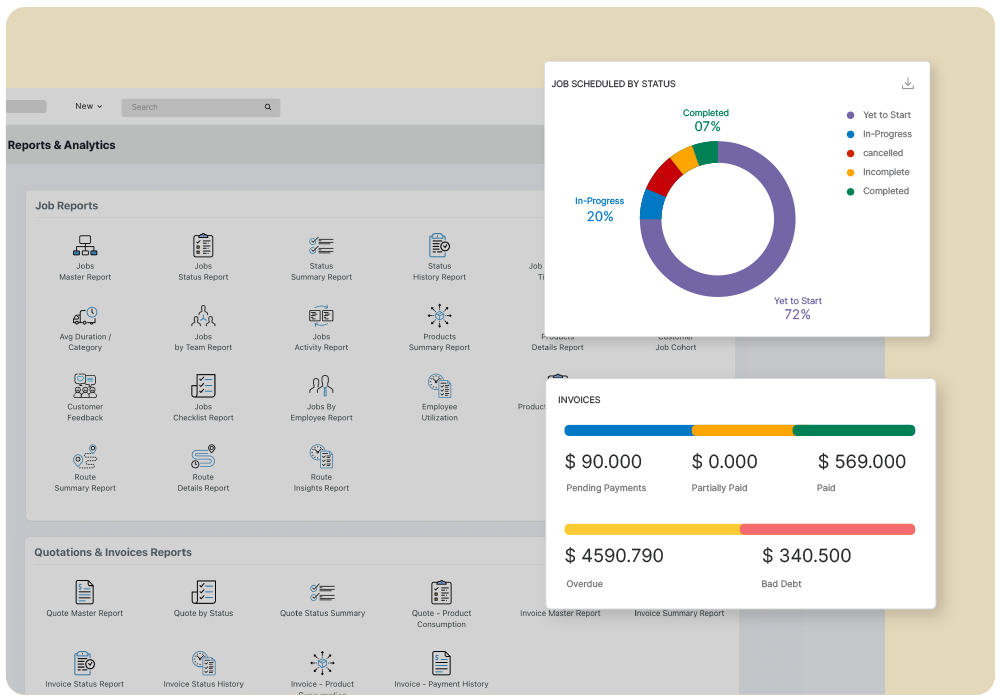Open Employee Utilization report icon
This screenshot has height=700, width=1000.
click(439, 386)
